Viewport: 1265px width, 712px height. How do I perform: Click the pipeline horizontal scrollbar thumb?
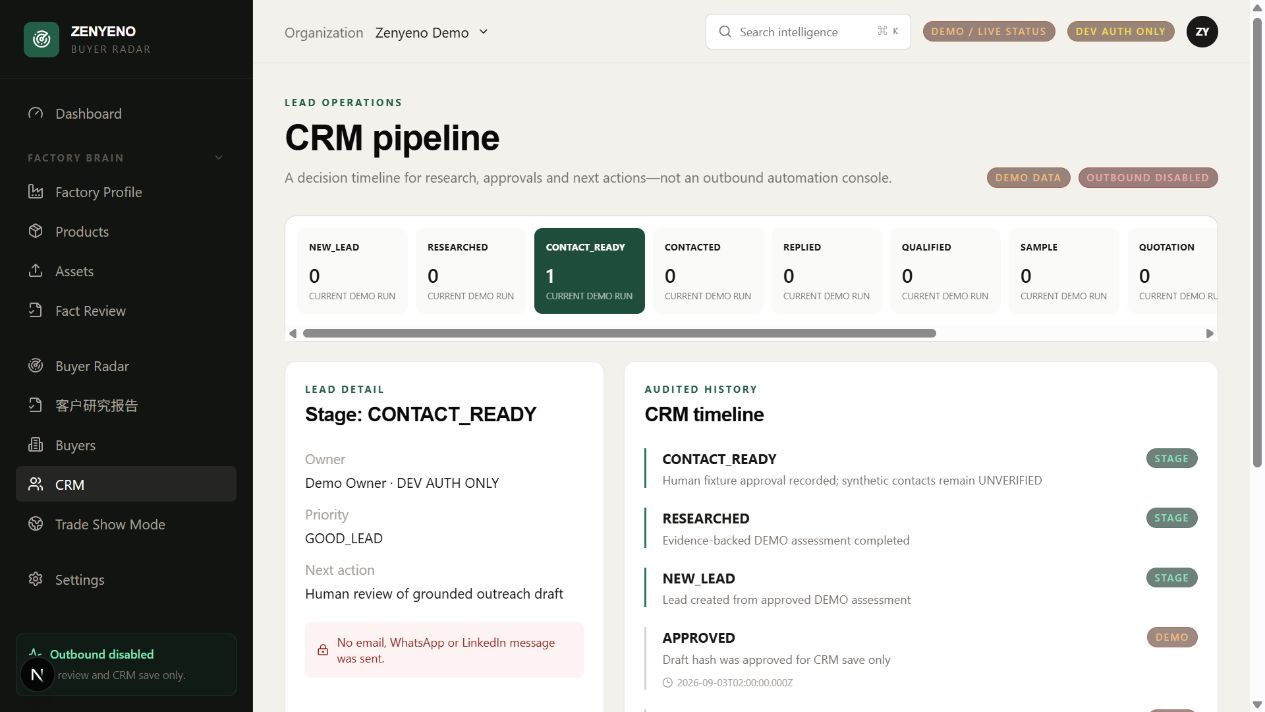(x=619, y=333)
